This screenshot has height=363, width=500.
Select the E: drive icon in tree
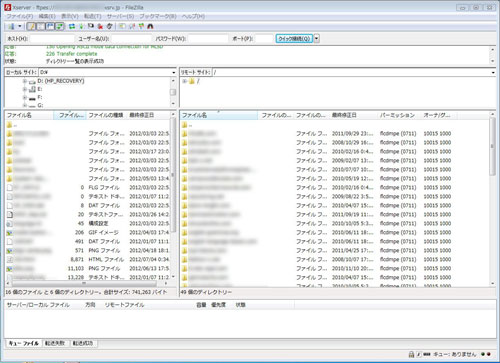[x=32, y=89]
